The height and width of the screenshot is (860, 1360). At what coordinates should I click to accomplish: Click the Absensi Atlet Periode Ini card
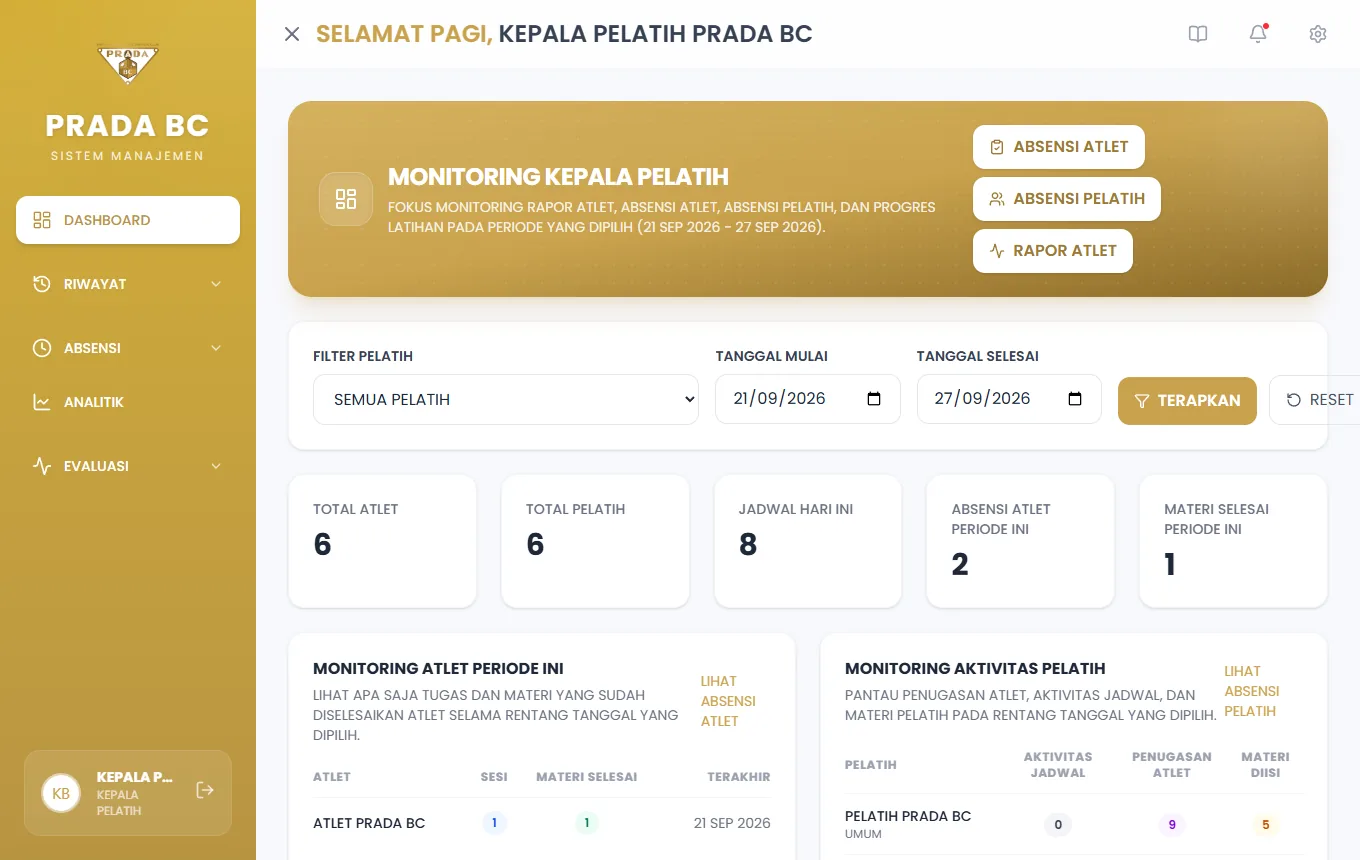(1021, 541)
